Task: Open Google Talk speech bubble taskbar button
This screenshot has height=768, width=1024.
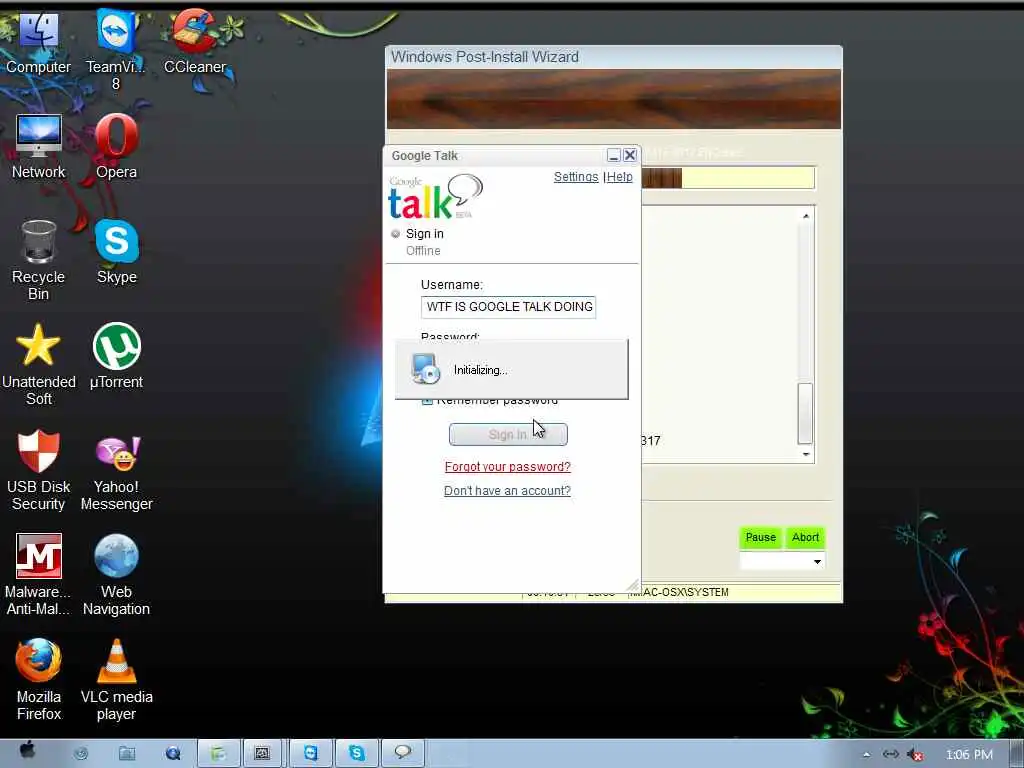Action: click(402, 753)
